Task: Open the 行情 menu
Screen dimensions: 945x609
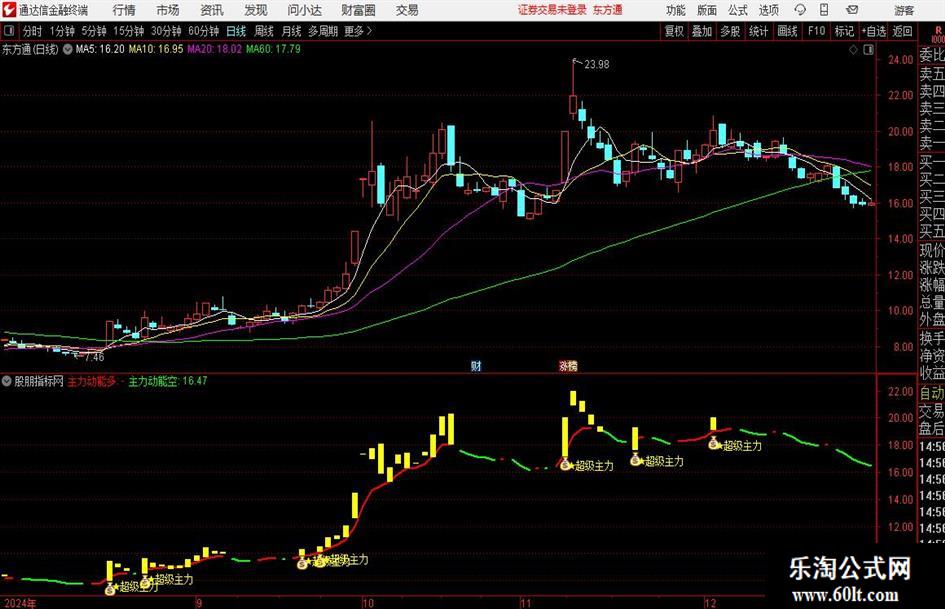Action: click(x=124, y=10)
